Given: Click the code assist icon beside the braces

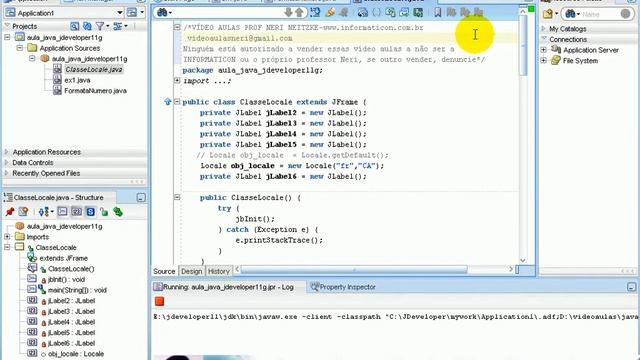Looking at the screenshot, I should tap(362, 13).
